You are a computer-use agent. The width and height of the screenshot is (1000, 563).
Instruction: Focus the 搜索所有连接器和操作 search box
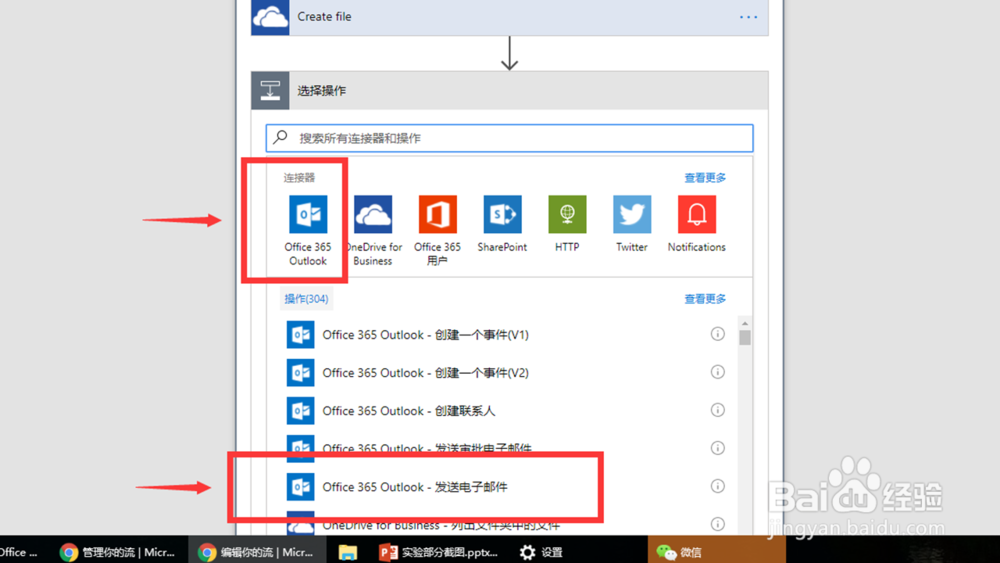click(x=510, y=138)
